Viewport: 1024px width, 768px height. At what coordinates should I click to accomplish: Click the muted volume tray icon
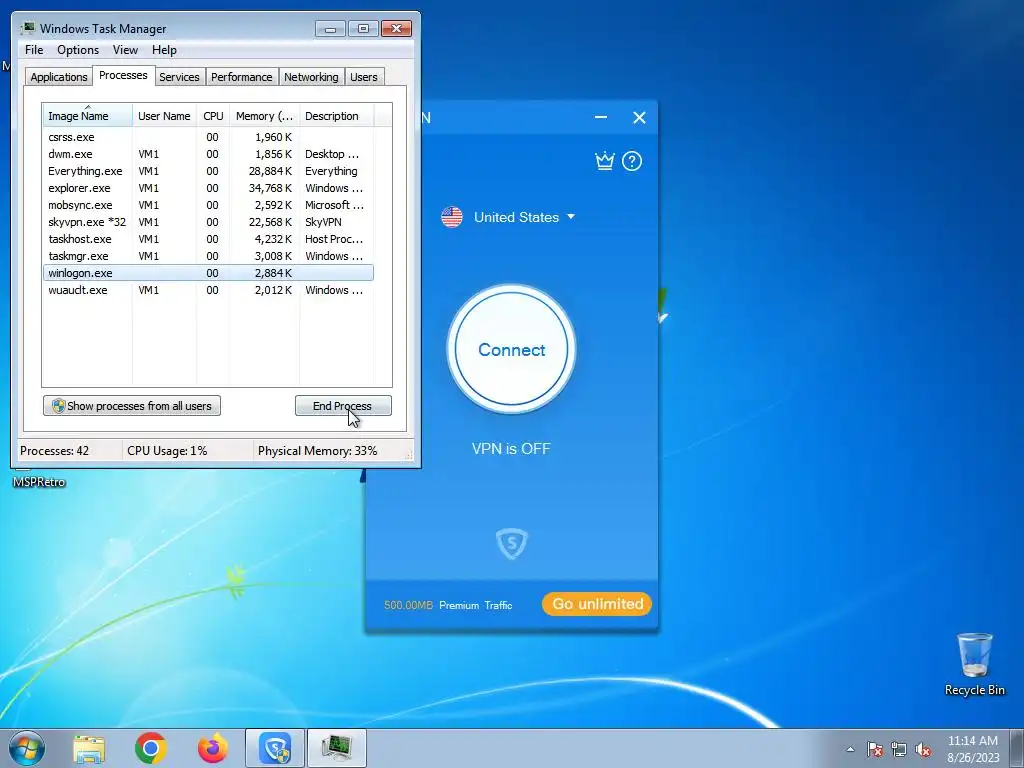click(923, 750)
